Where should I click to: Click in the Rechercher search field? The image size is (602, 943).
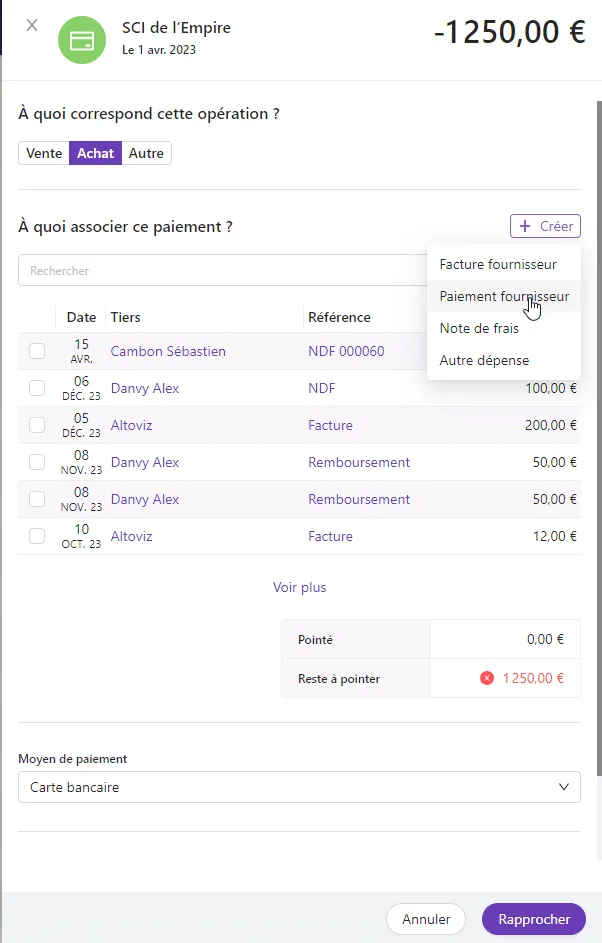click(223, 271)
